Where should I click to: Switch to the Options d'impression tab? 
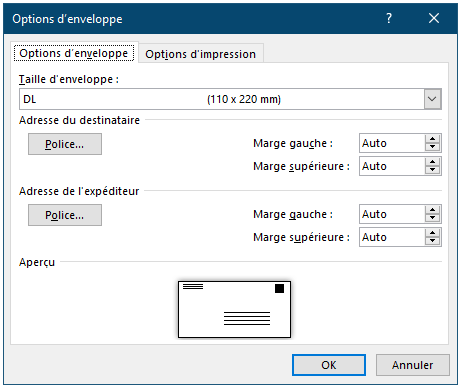201,54
